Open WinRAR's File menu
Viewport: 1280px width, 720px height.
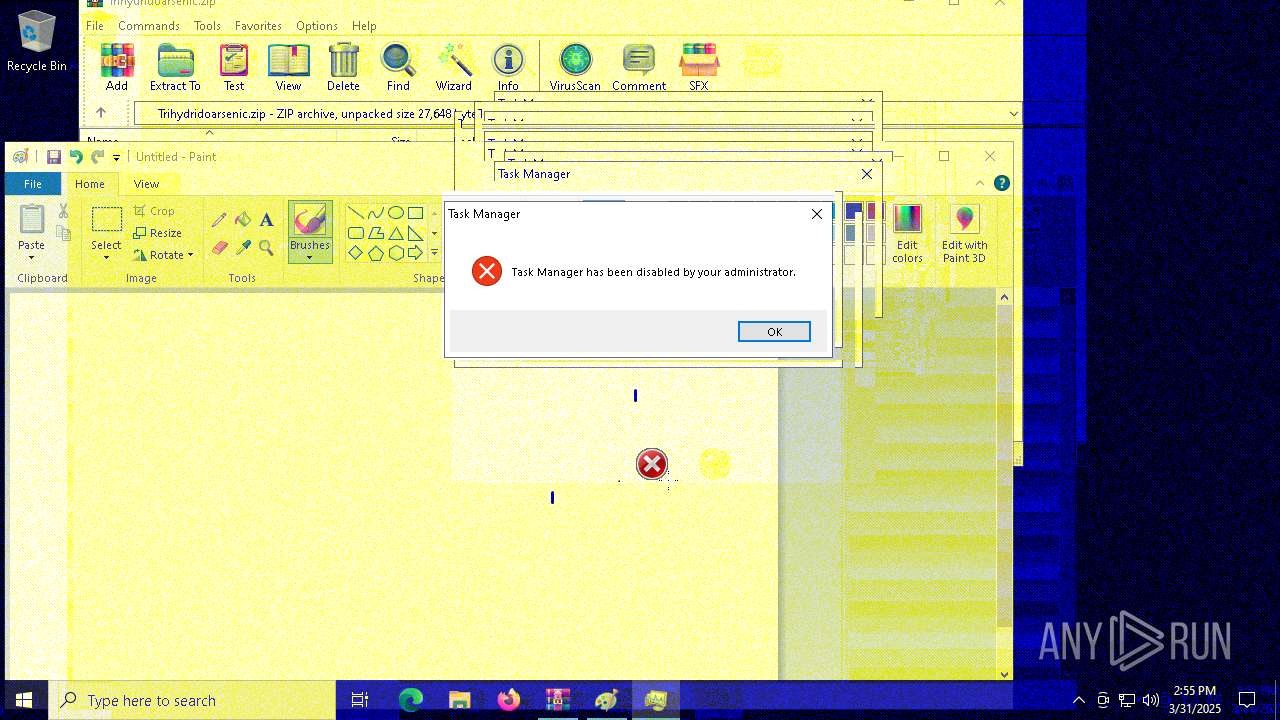click(x=95, y=26)
